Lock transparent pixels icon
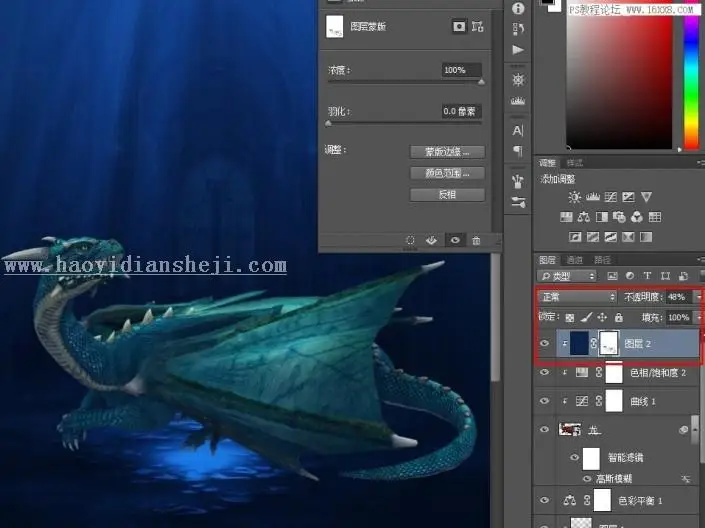This screenshot has width=705, height=528. (x=570, y=318)
